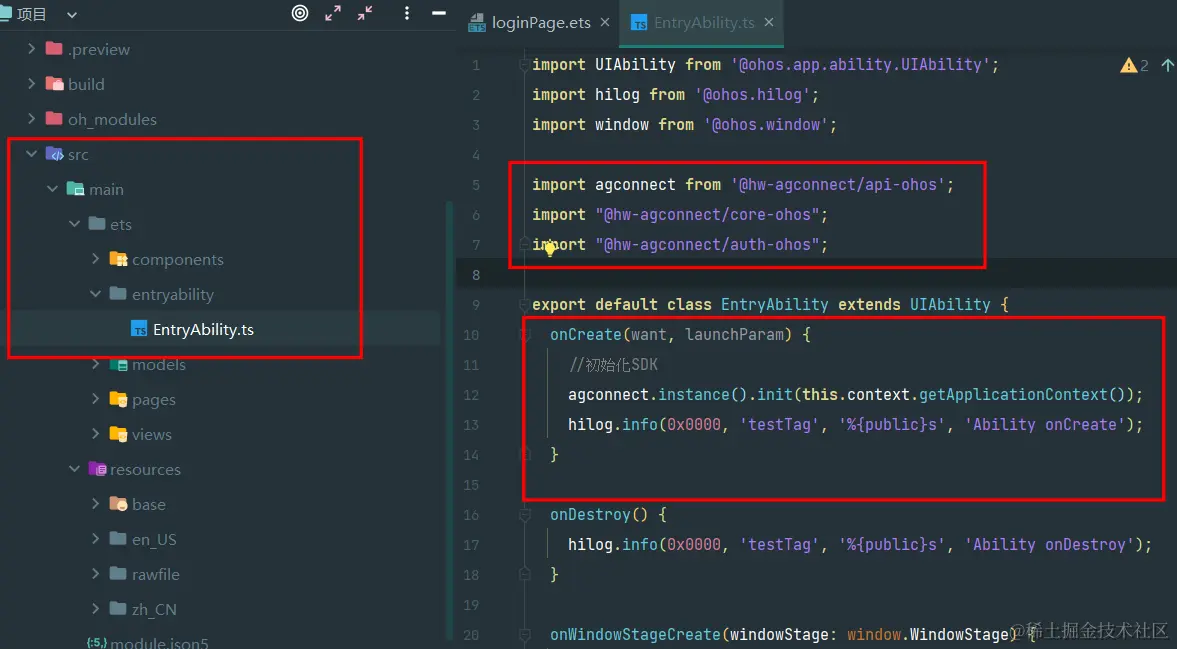This screenshot has height=649, width=1177.
Task: Expand the .preview folder
Action: click(x=32, y=49)
